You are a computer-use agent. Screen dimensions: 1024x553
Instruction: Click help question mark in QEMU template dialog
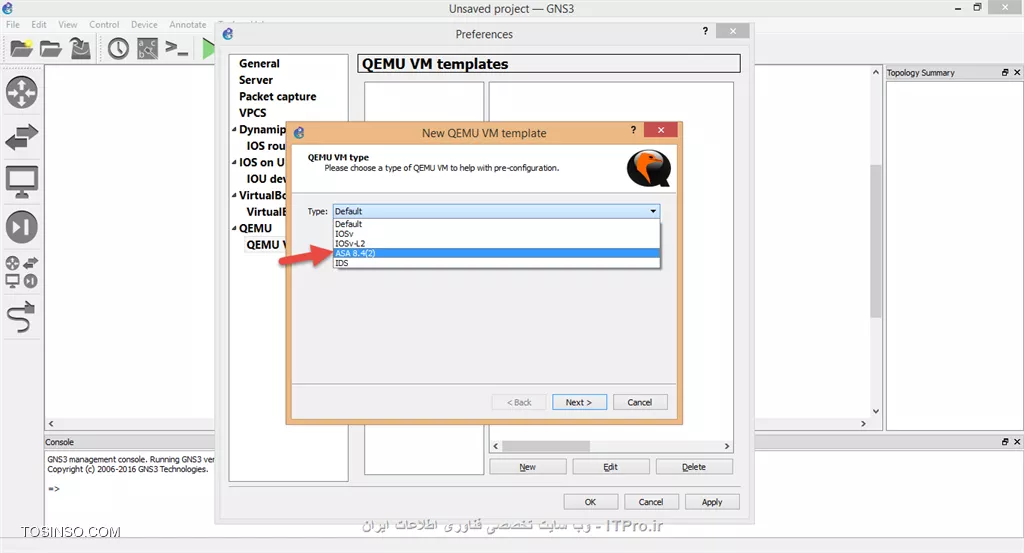633,130
